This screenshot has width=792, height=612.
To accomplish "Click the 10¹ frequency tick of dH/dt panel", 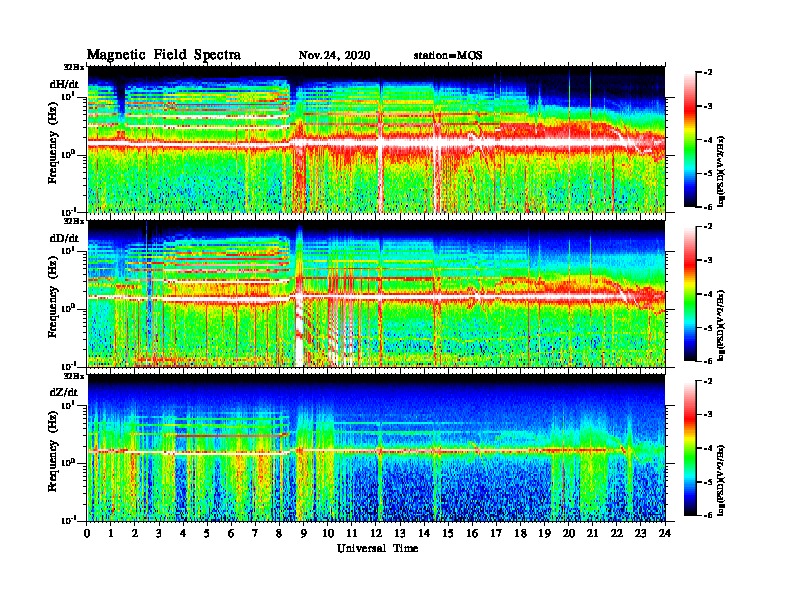I will (x=69, y=96).
